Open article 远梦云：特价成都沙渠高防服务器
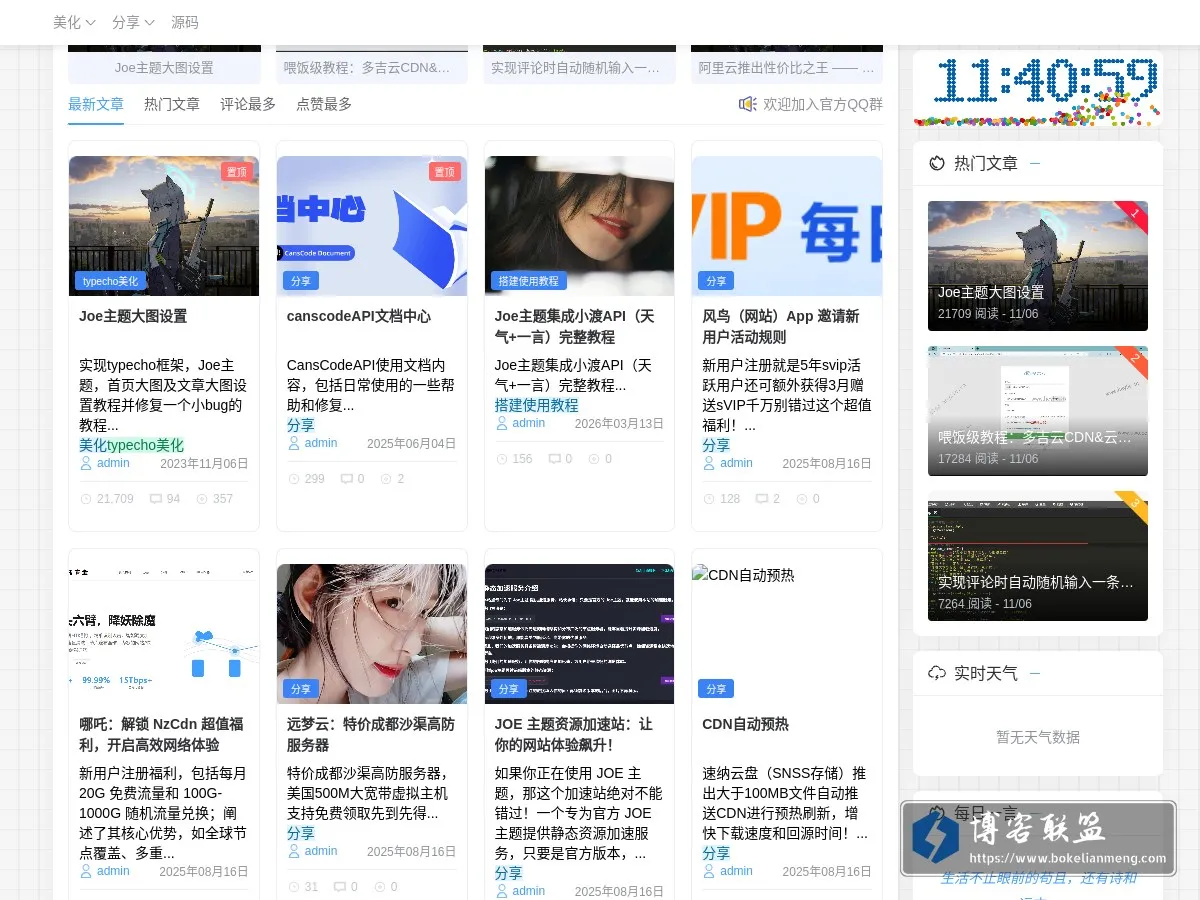Screen dimensions: 1200x900 pyautogui.click(x=371, y=734)
